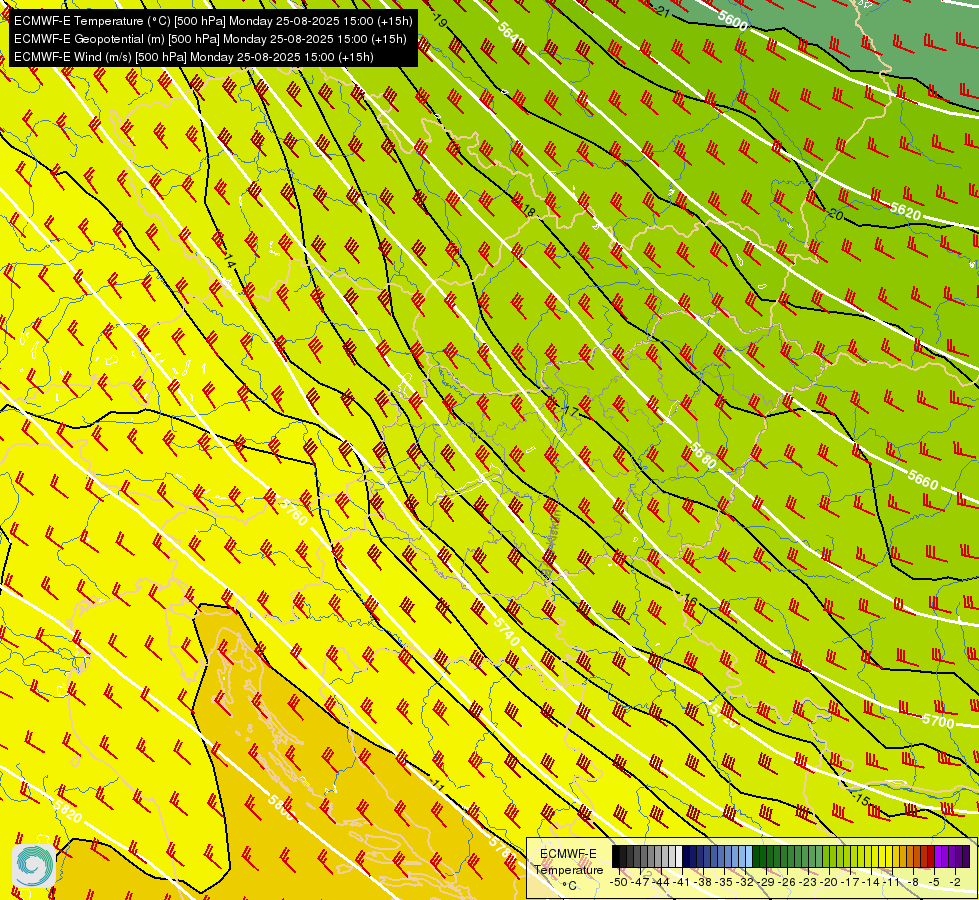Click the -35 value under the legend
979x900 pixels.
click(724, 882)
